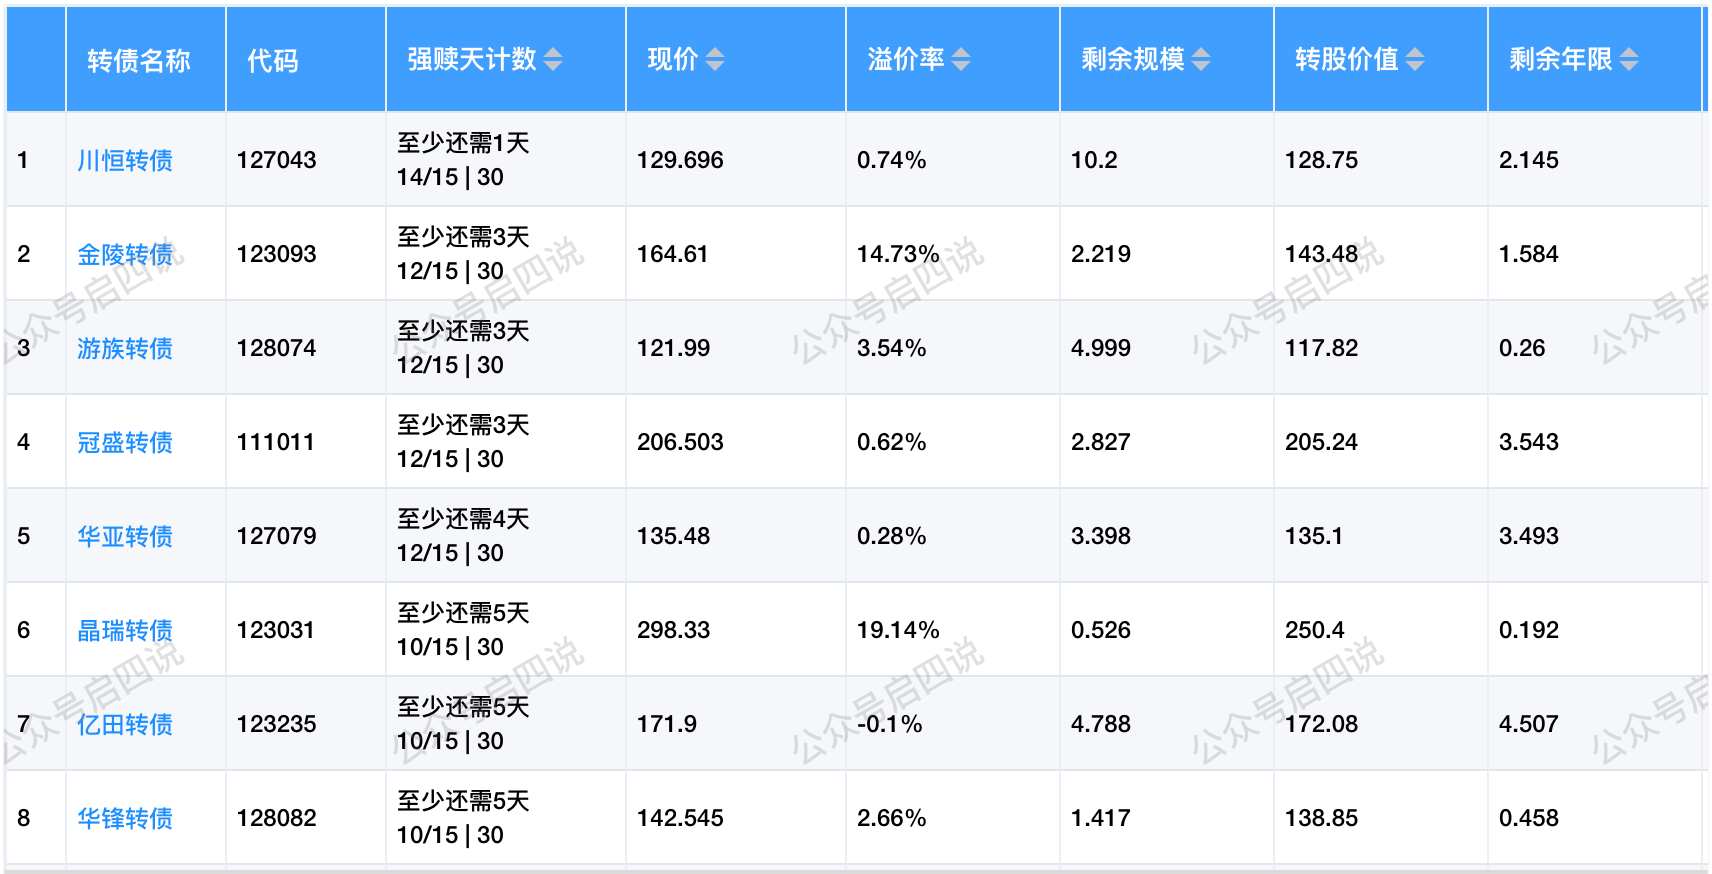Select 华亚转债 bond name
Image resolution: width=1712 pixels, height=874 pixels.
click(x=125, y=536)
